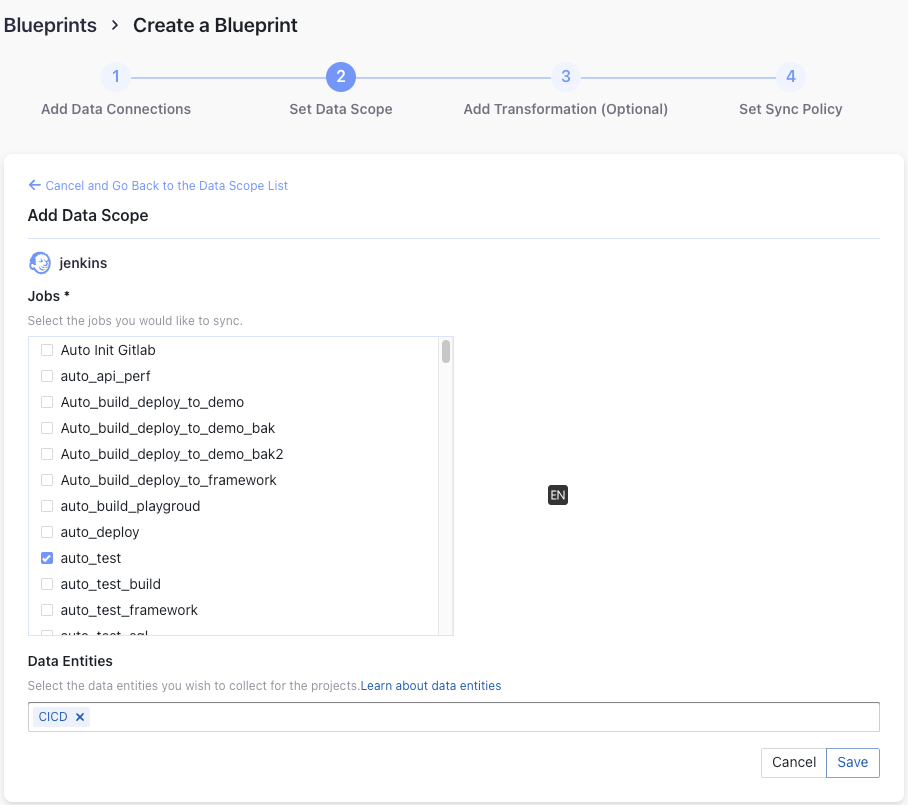Check the Auto Init Gitlab job
Image resolution: width=908 pixels, height=805 pixels.
coord(46,350)
